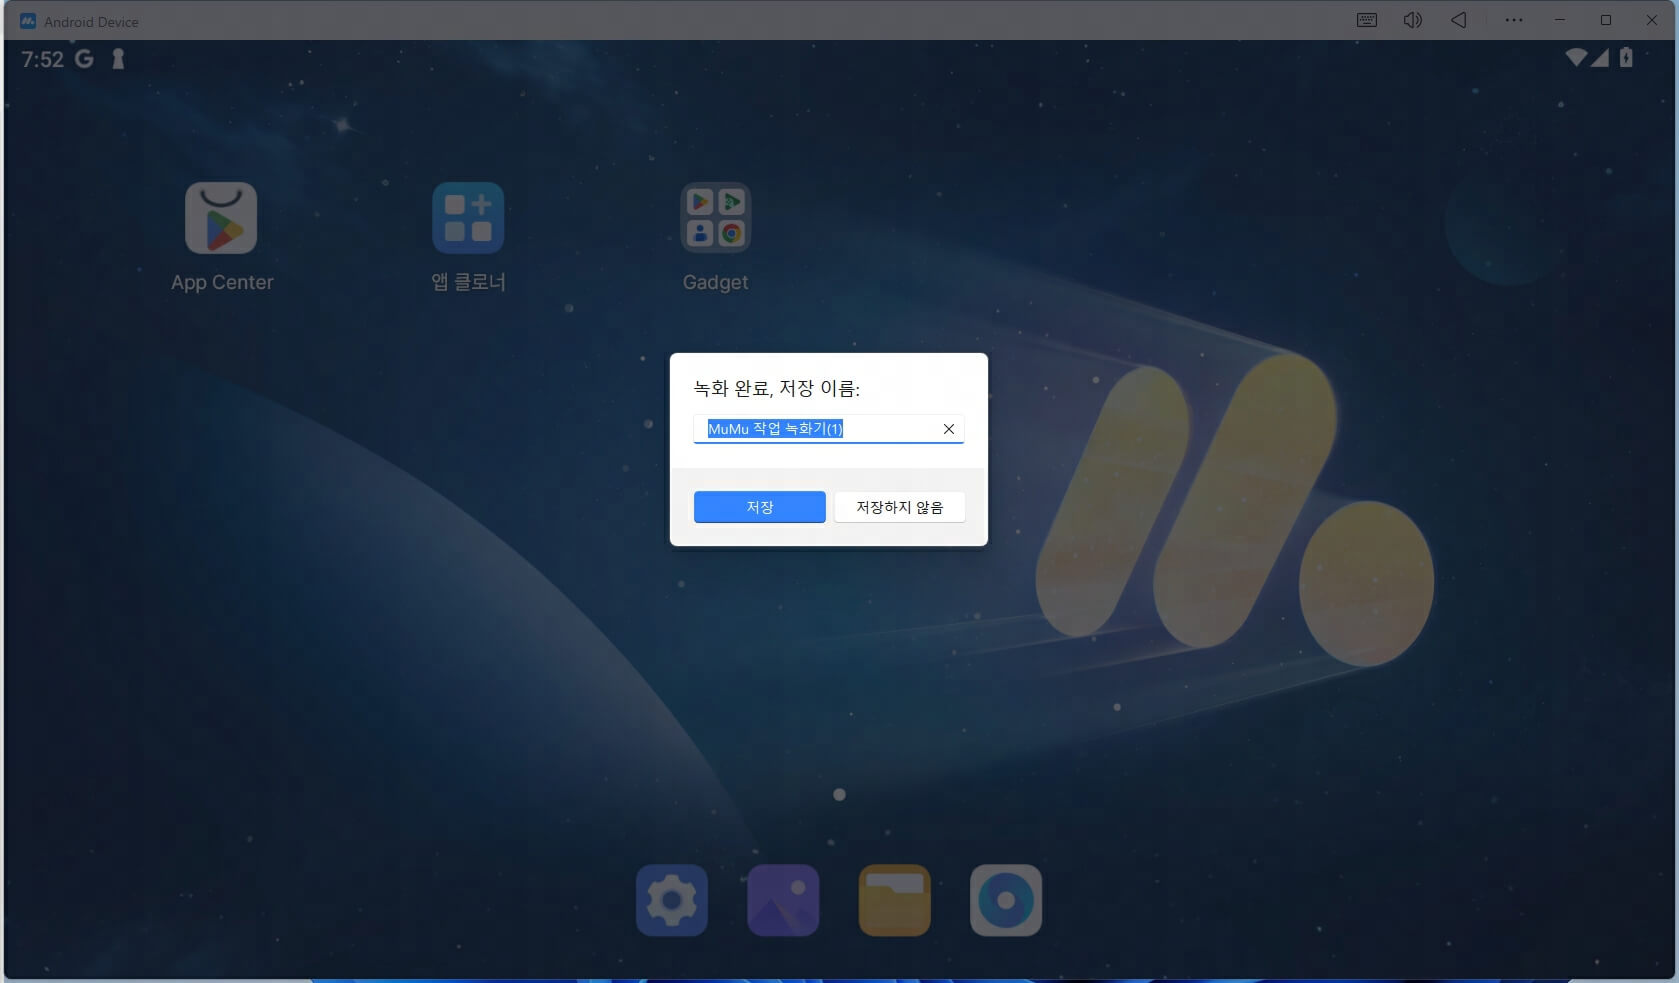Click the keyhole icon in status bar
The width and height of the screenshot is (1679, 983).
(x=118, y=59)
